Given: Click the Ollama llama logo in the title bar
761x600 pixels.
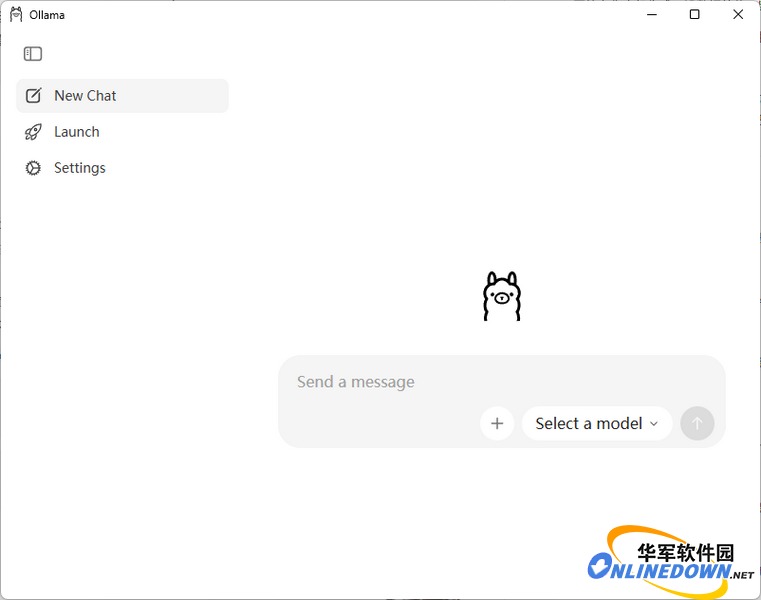Looking at the screenshot, I should coord(16,15).
